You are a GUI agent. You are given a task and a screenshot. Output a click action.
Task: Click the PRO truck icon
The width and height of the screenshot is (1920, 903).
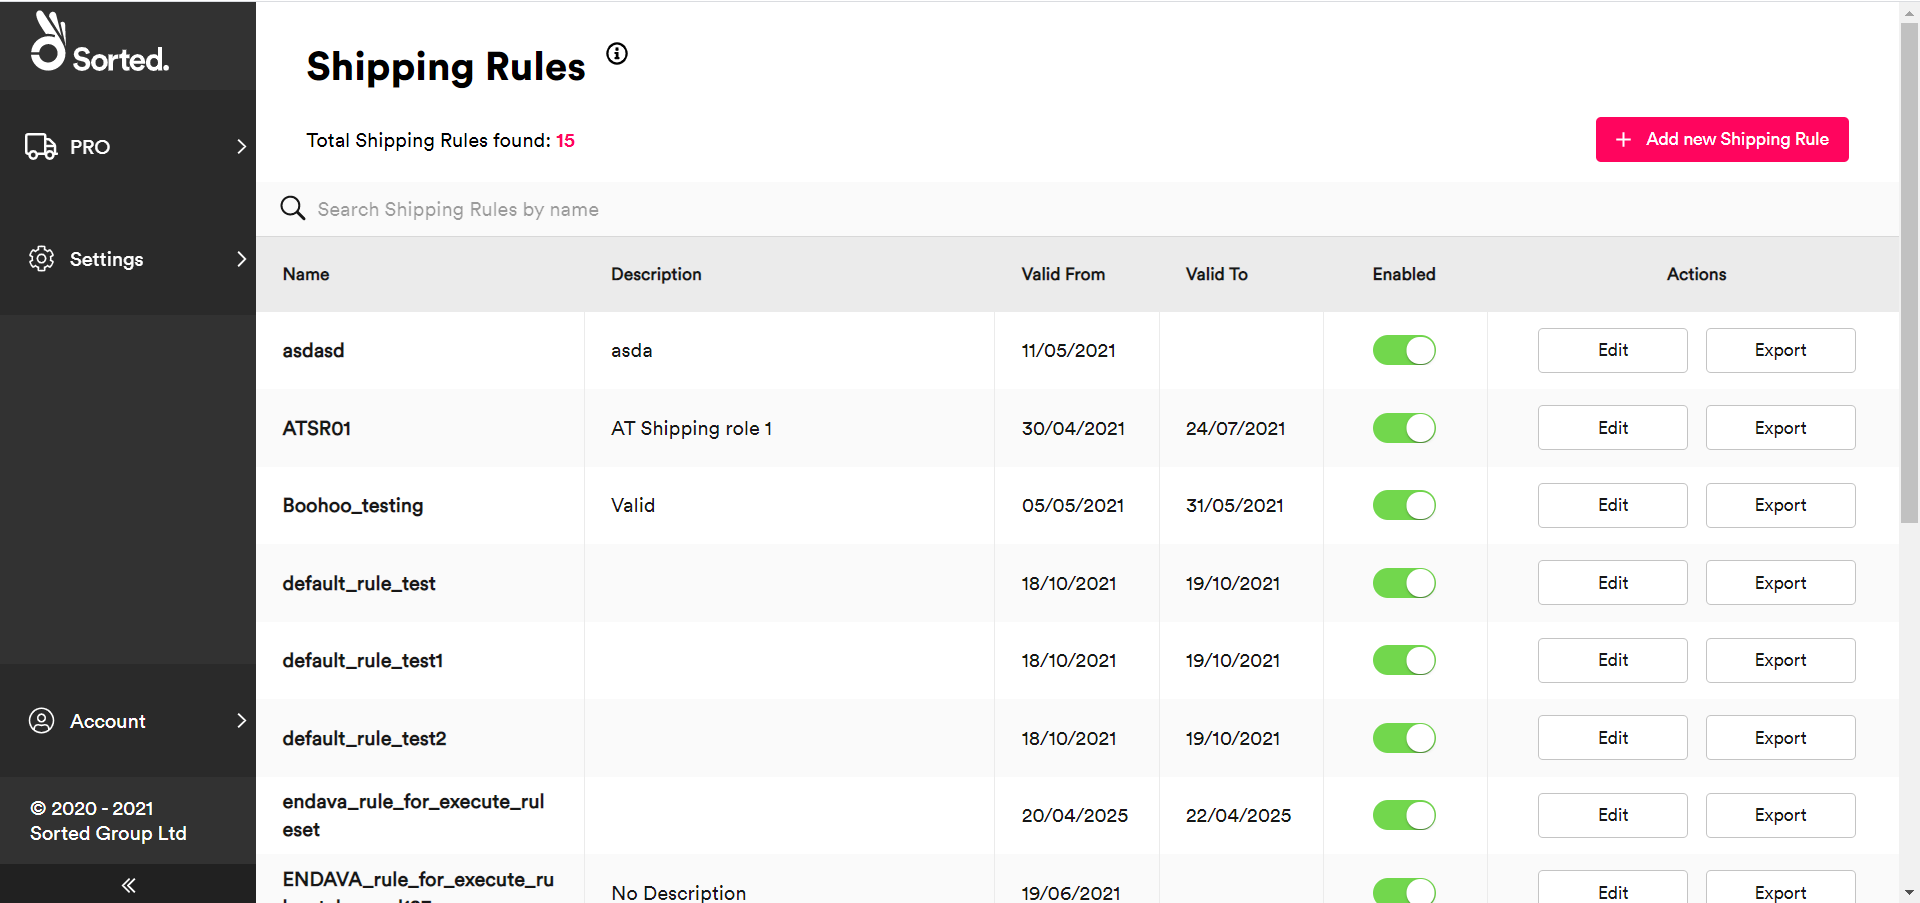pos(41,147)
